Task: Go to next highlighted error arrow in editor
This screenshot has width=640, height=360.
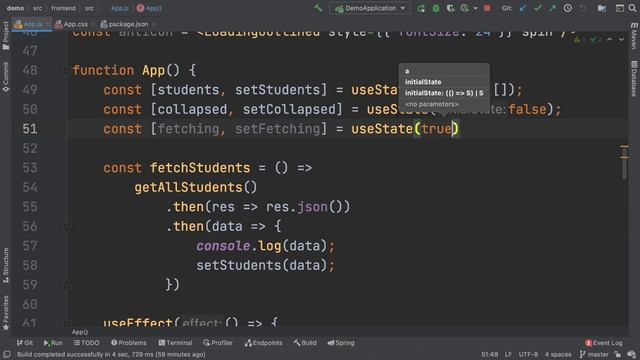Action: (x=621, y=40)
